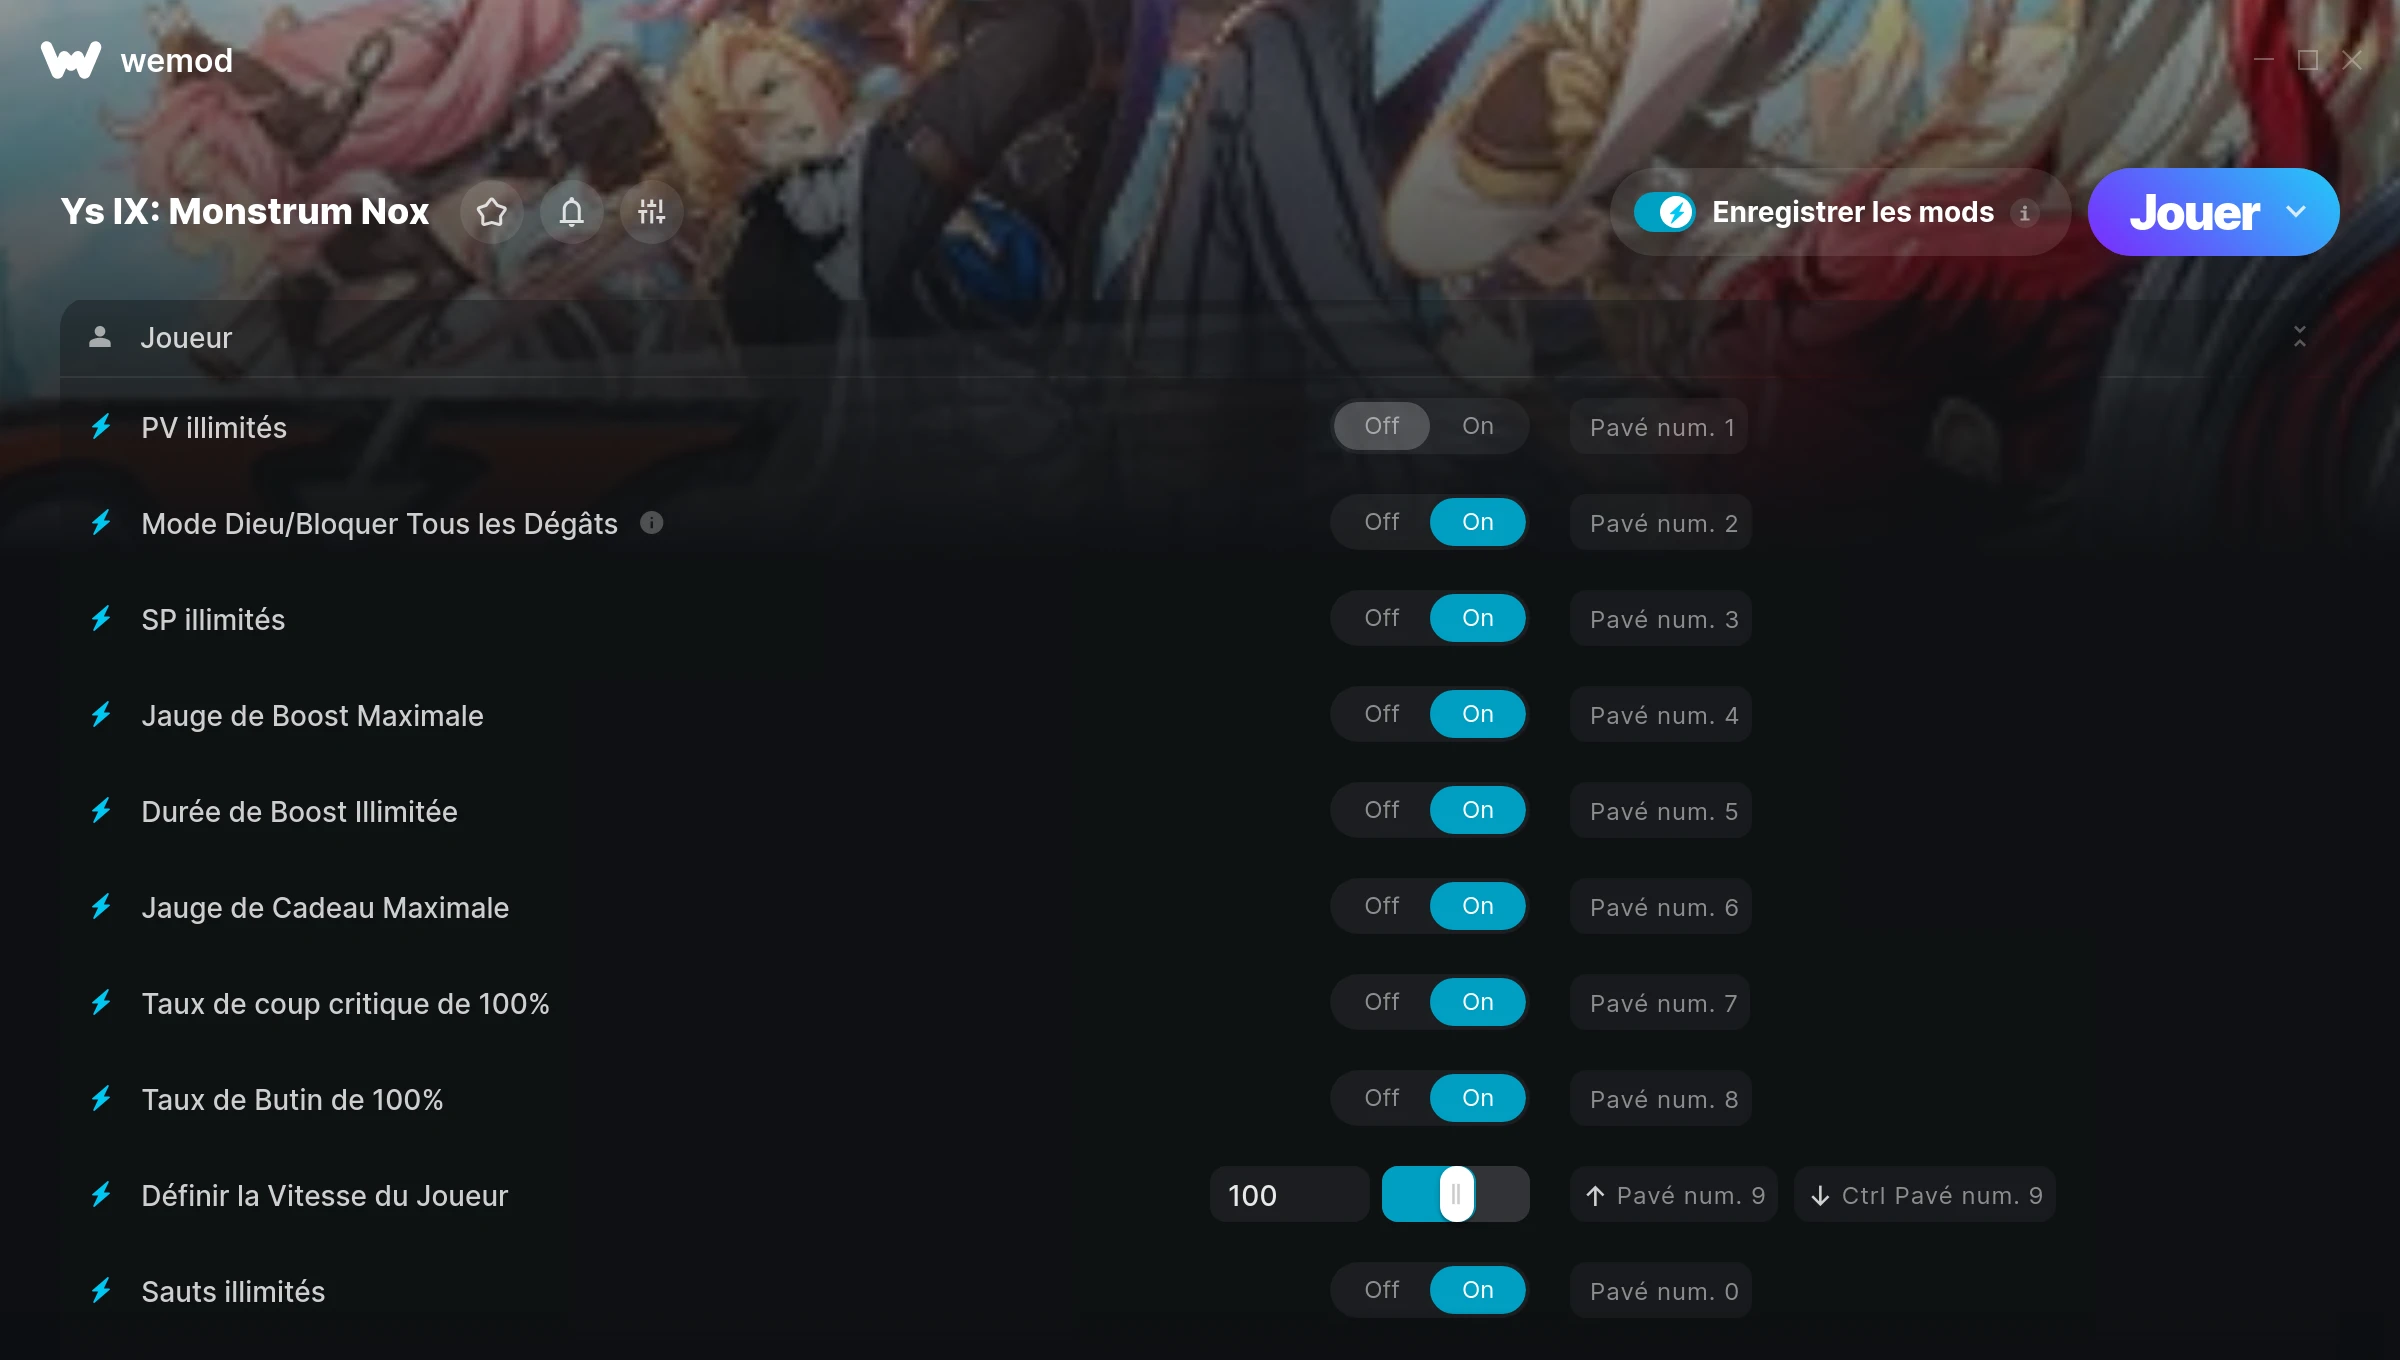Change the Pavé num. 2 hotkey
This screenshot has width=2400, height=1360.
1662,523
